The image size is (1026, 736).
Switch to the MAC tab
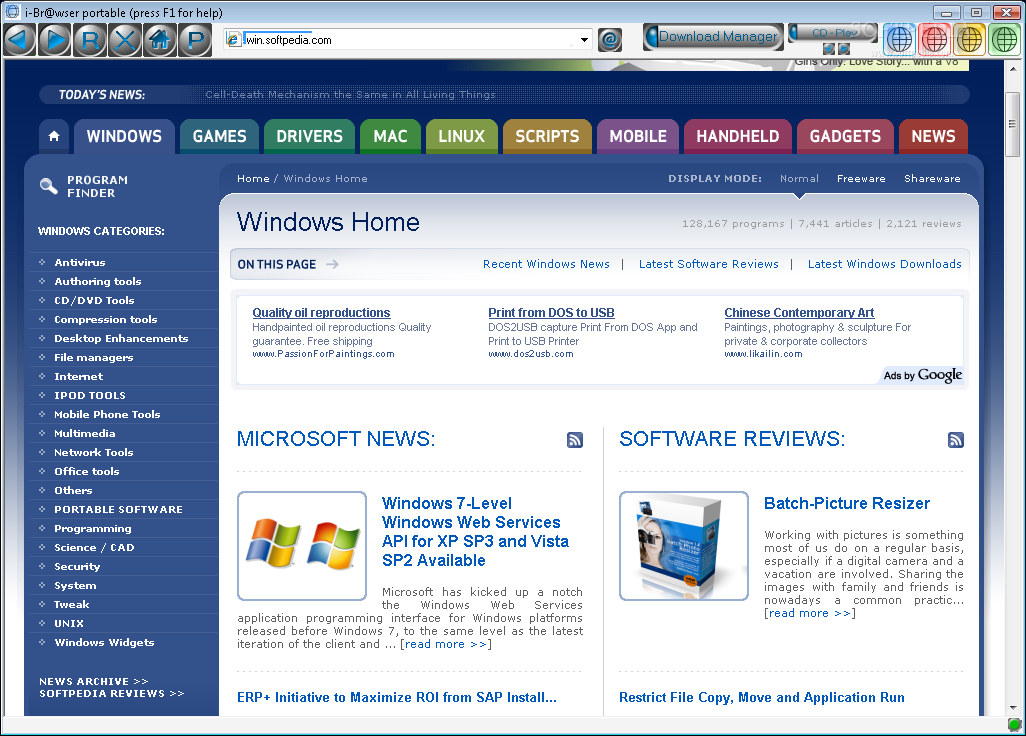pos(391,136)
